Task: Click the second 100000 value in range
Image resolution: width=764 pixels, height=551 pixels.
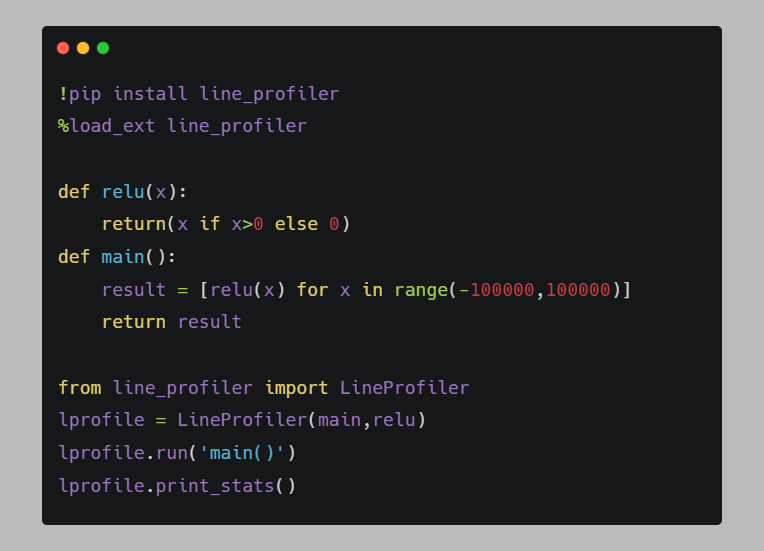Action: 578,290
